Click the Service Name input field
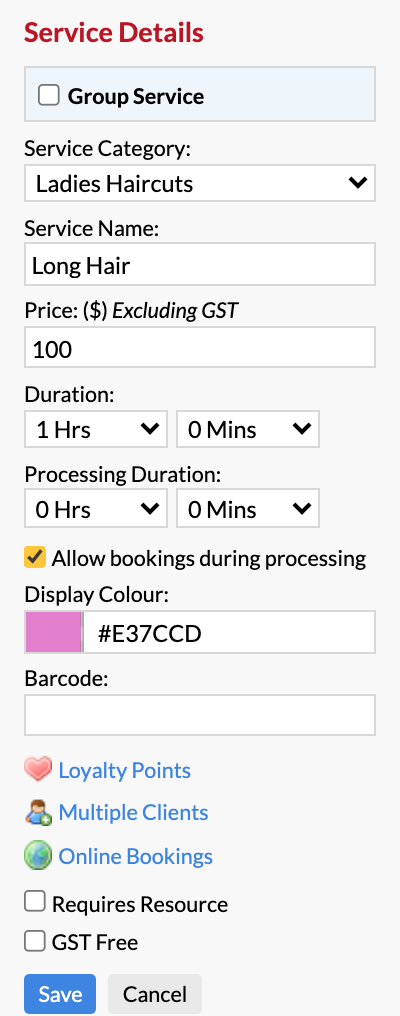Viewport: 400px width, 1016px height. [200, 264]
